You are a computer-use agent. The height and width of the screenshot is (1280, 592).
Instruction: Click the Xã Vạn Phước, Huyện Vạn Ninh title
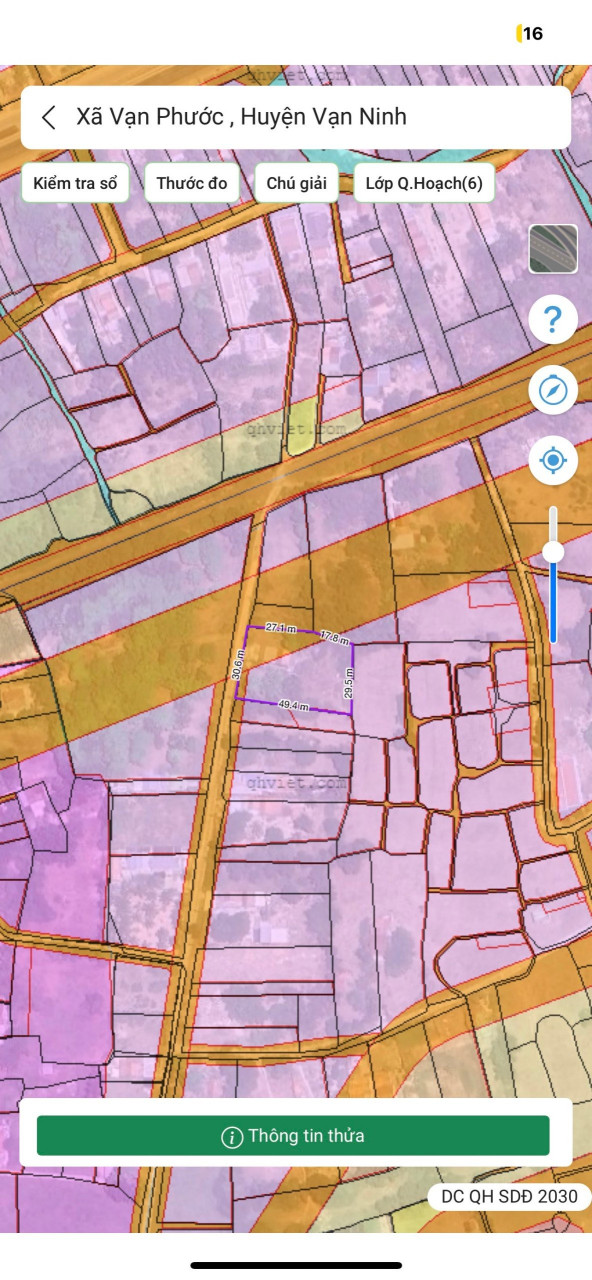pos(241,117)
